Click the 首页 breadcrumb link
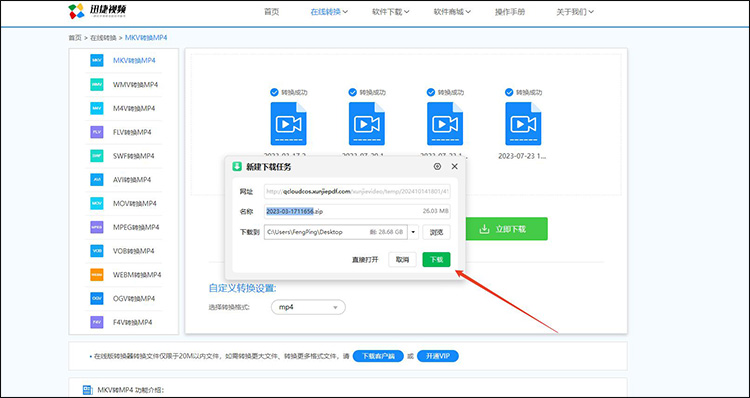Screen dimensions: 750x398 click(75, 37)
